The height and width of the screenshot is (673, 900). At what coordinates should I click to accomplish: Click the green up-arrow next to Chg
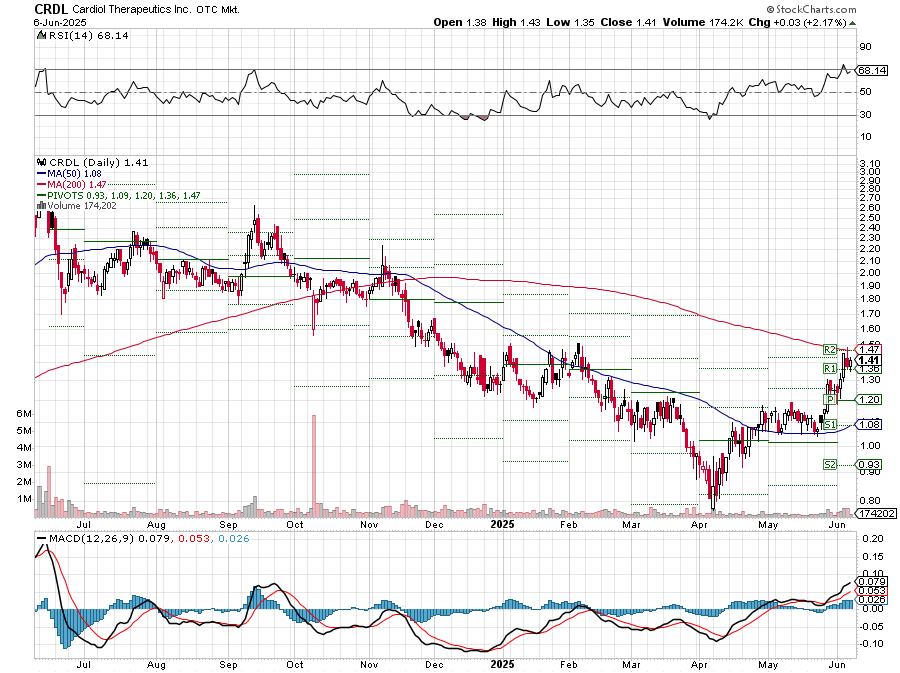tap(853, 24)
